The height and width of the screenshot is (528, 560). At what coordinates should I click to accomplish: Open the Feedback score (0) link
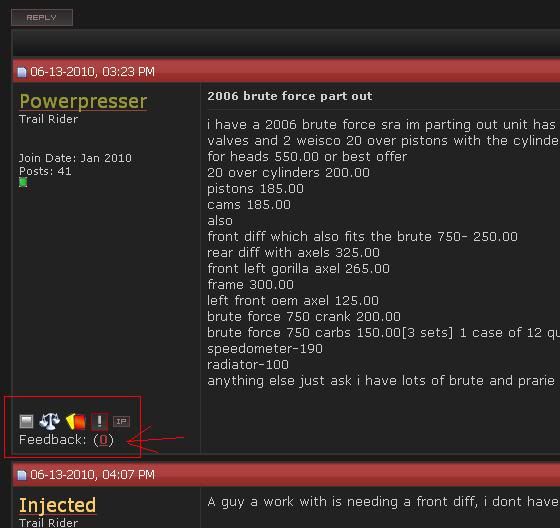pos(104,440)
